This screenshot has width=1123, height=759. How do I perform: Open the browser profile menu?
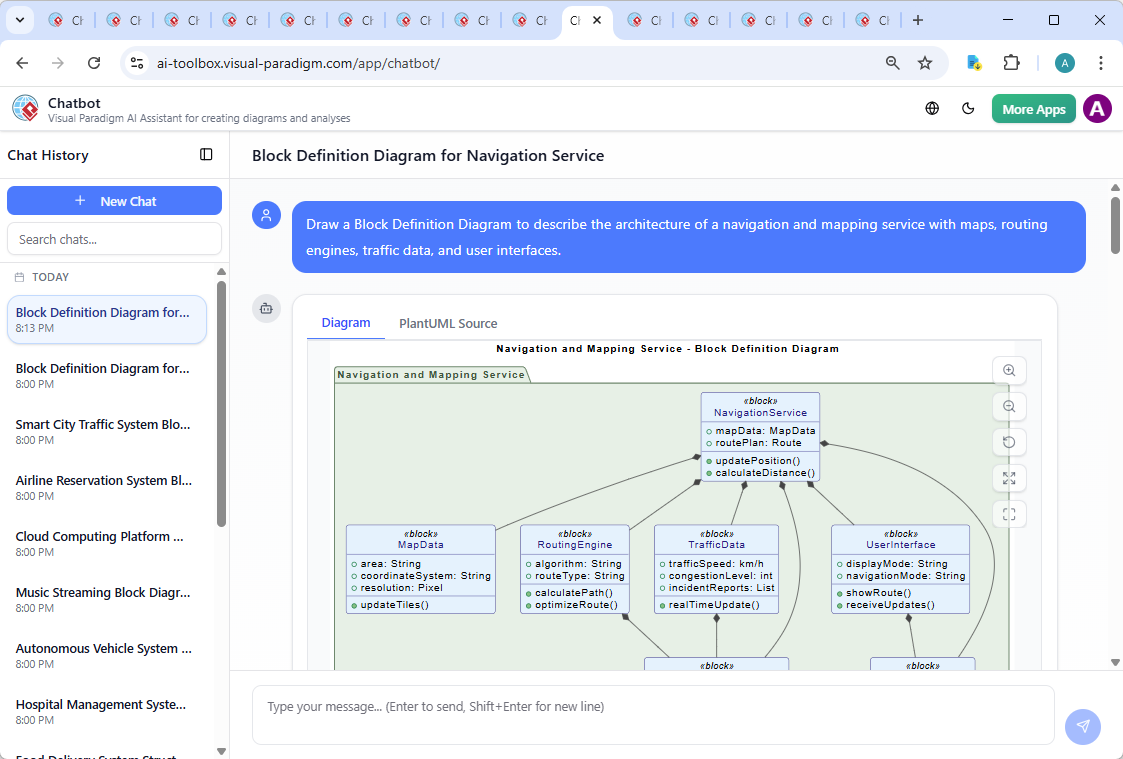click(1064, 62)
